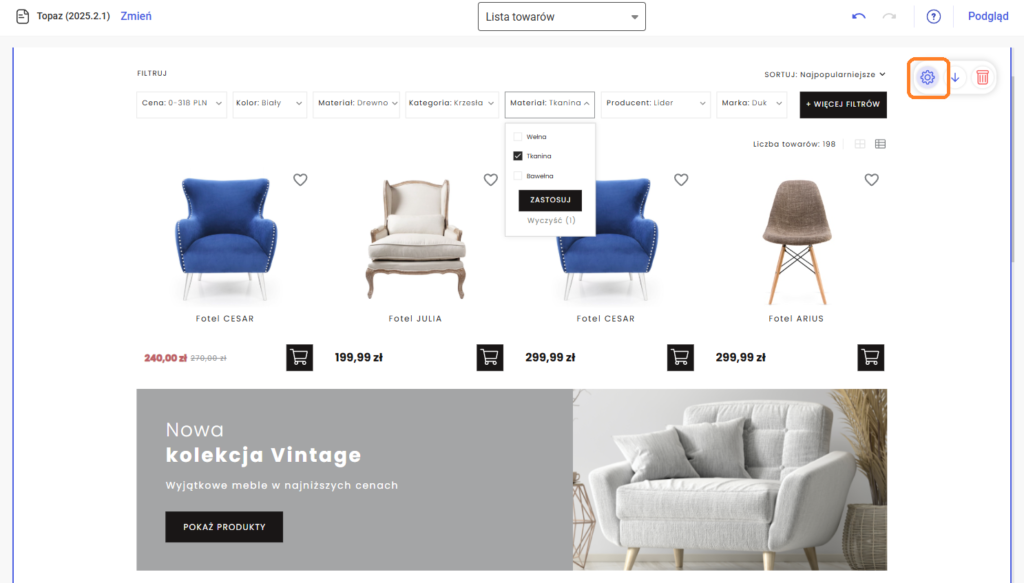1024x583 pixels.
Task: Check the Bawełna checkbox
Action: [x=518, y=176]
